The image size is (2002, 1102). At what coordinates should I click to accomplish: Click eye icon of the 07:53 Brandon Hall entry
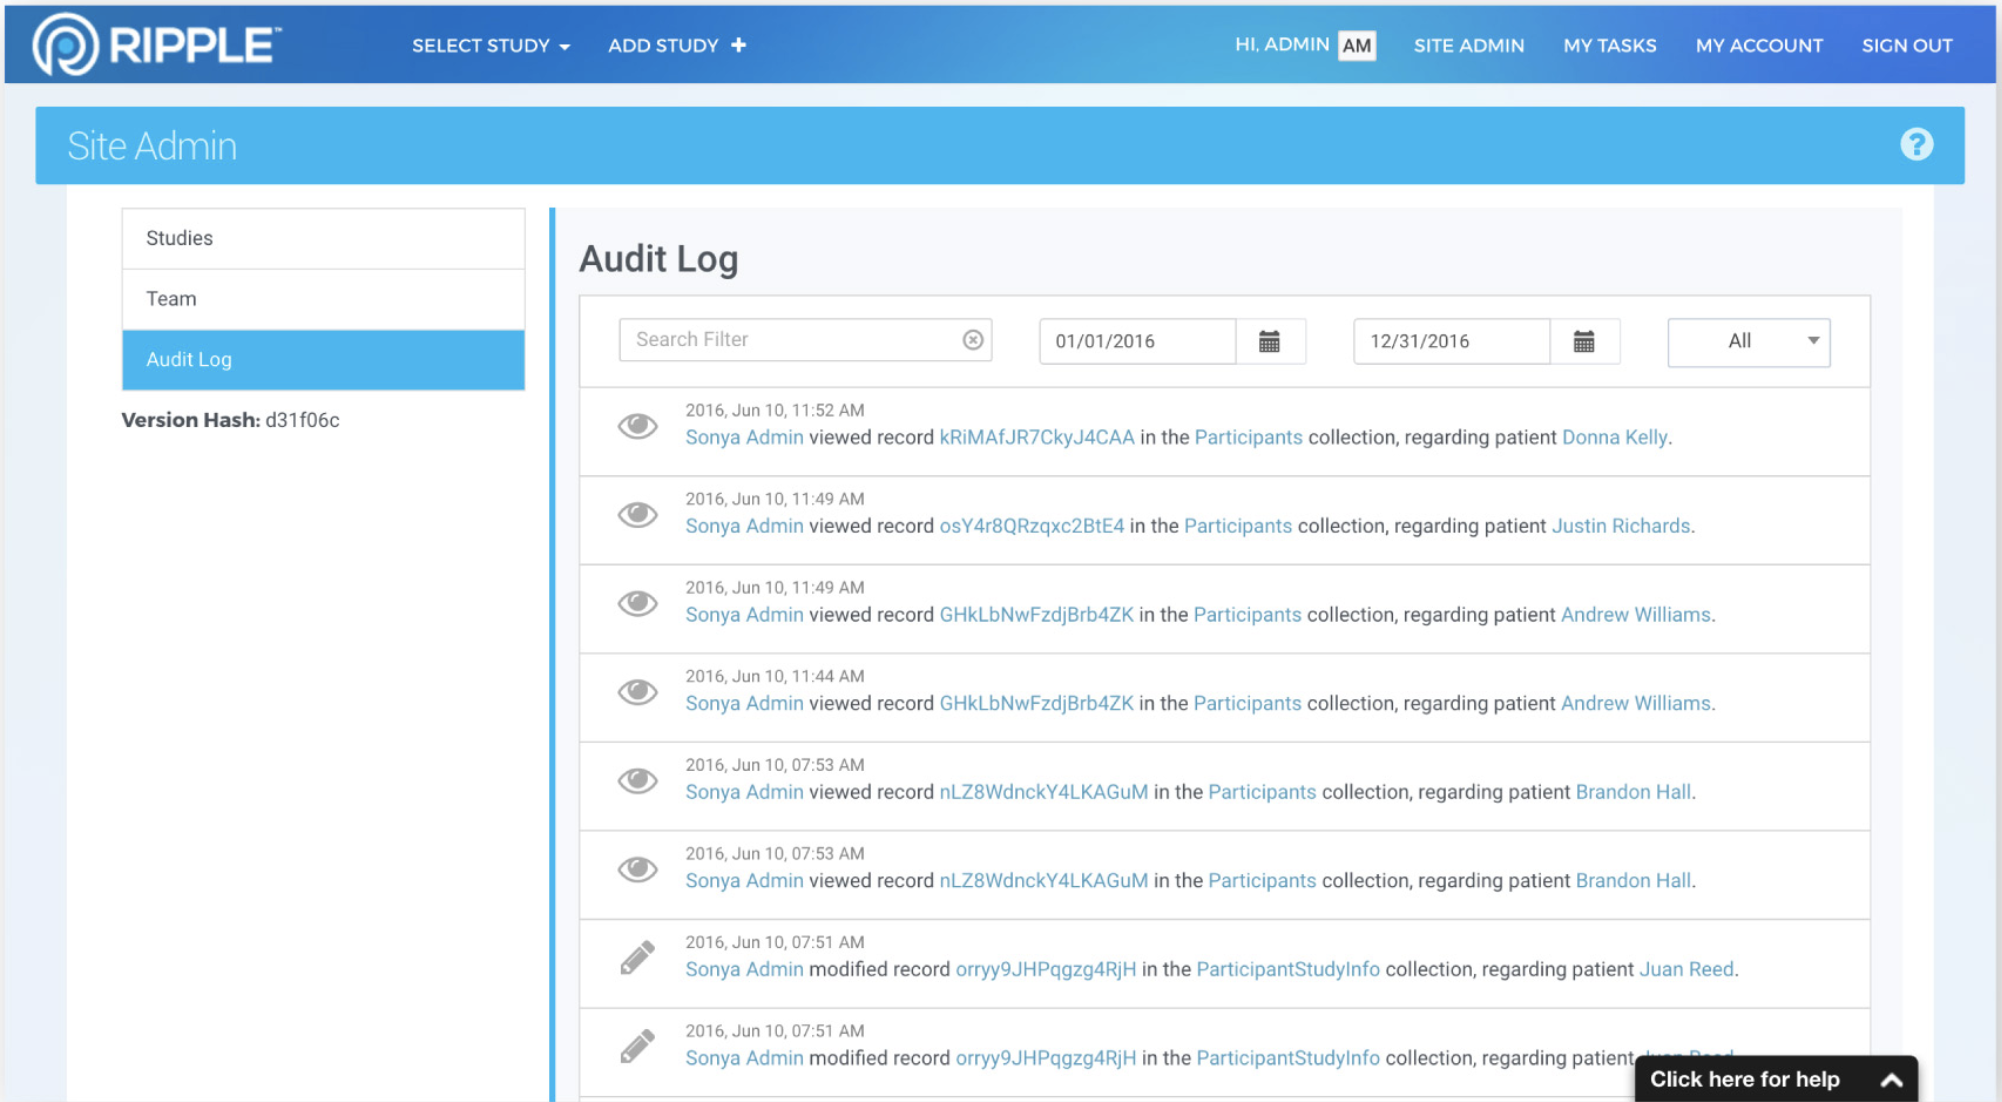(x=637, y=781)
